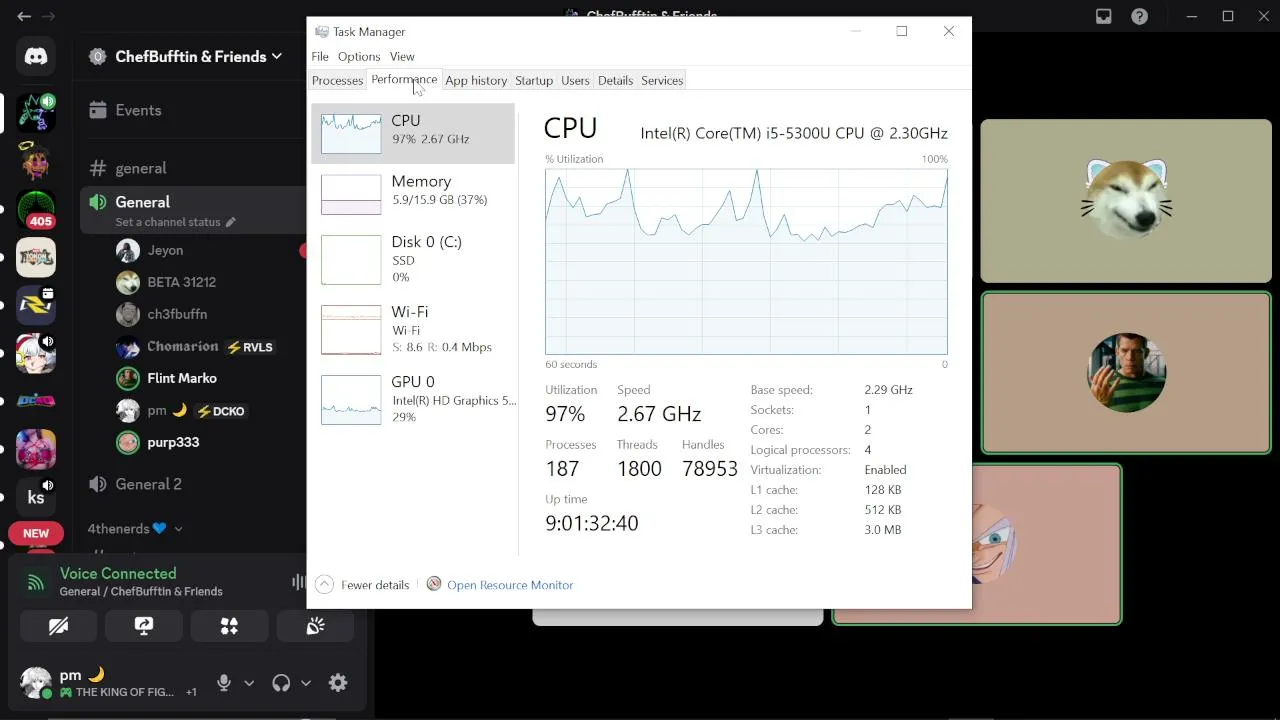This screenshot has height=720, width=1280.
Task: Select the Performance tab
Action: pyautogui.click(x=404, y=80)
